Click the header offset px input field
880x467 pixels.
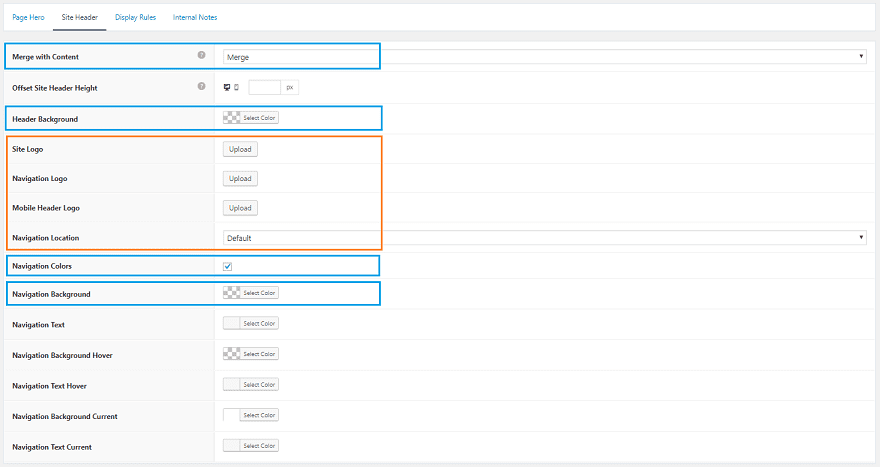coord(264,87)
